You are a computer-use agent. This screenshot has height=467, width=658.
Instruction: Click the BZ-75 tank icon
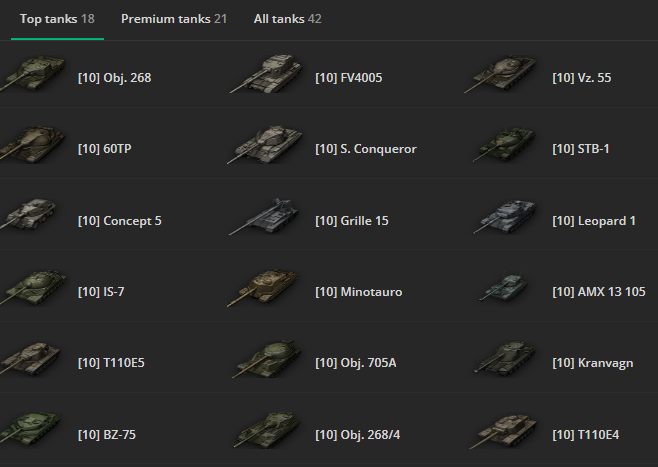30,428
